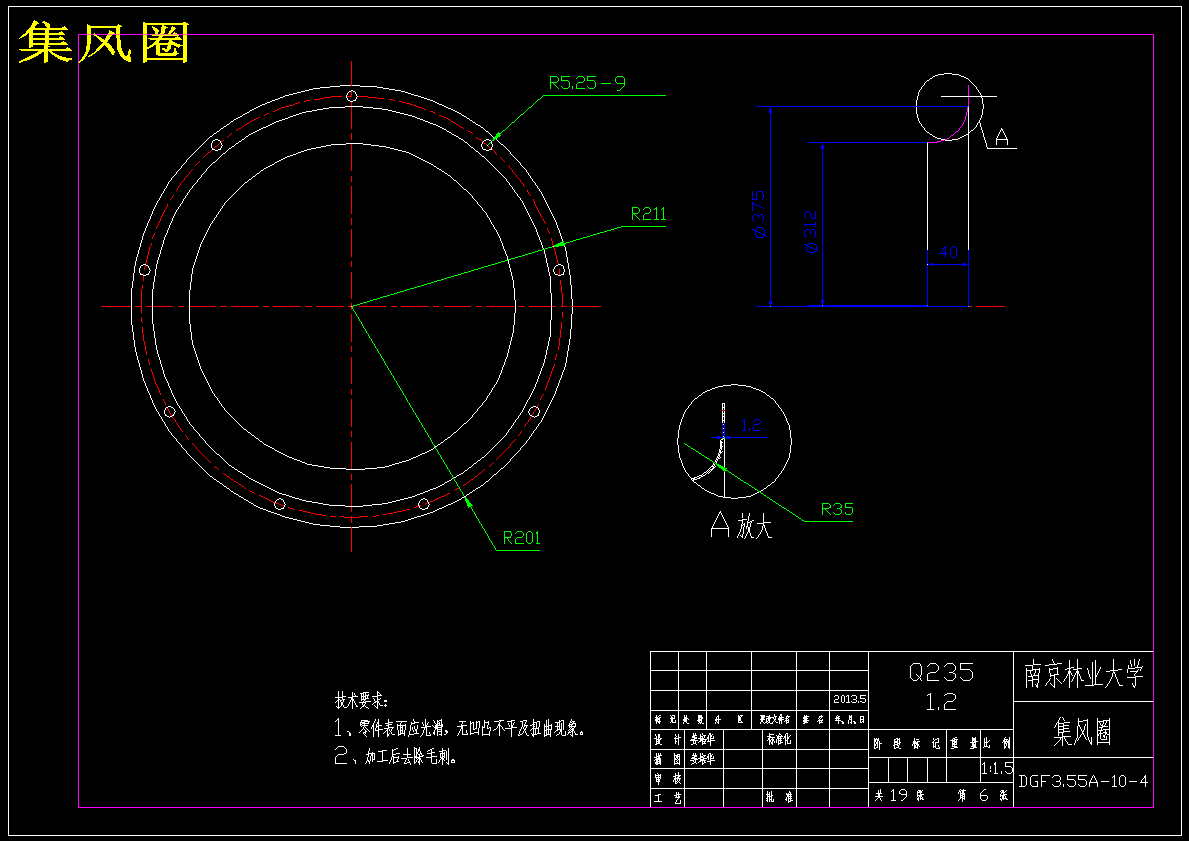
Task: Click the 描图 row label
Action: tap(667, 758)
